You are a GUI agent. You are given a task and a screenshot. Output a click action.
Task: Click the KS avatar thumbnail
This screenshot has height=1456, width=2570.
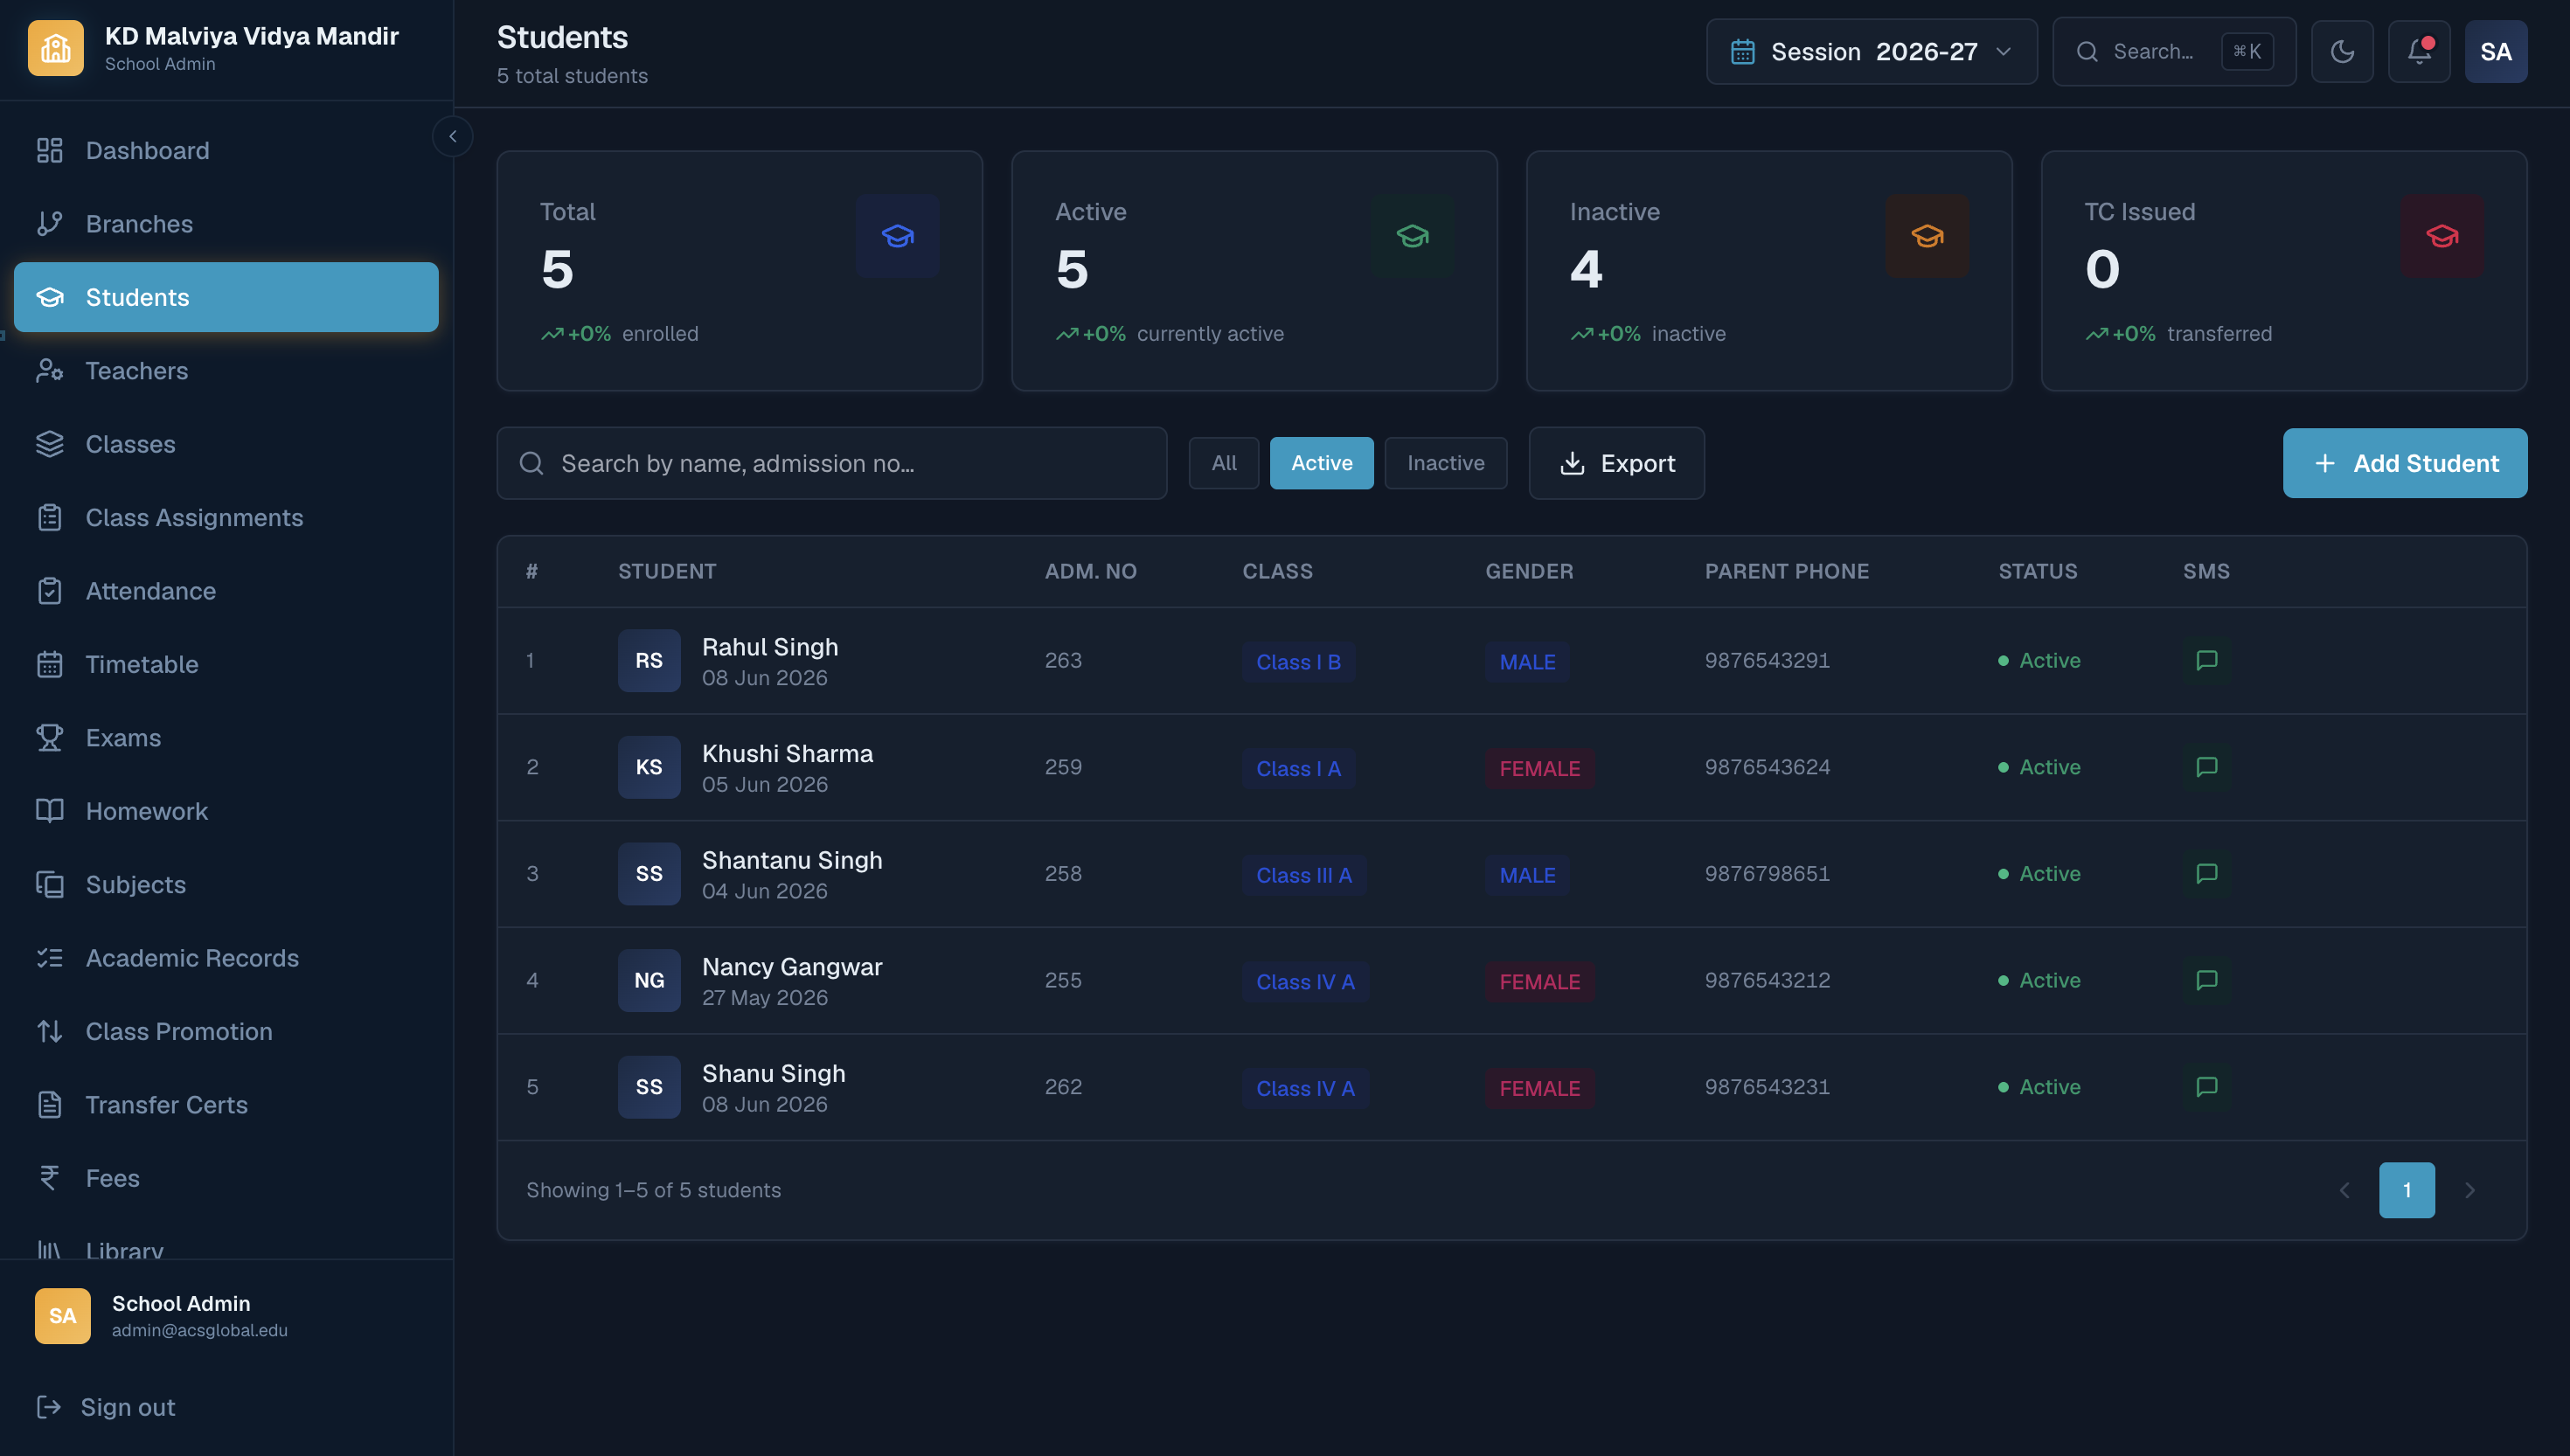point(649,767)
